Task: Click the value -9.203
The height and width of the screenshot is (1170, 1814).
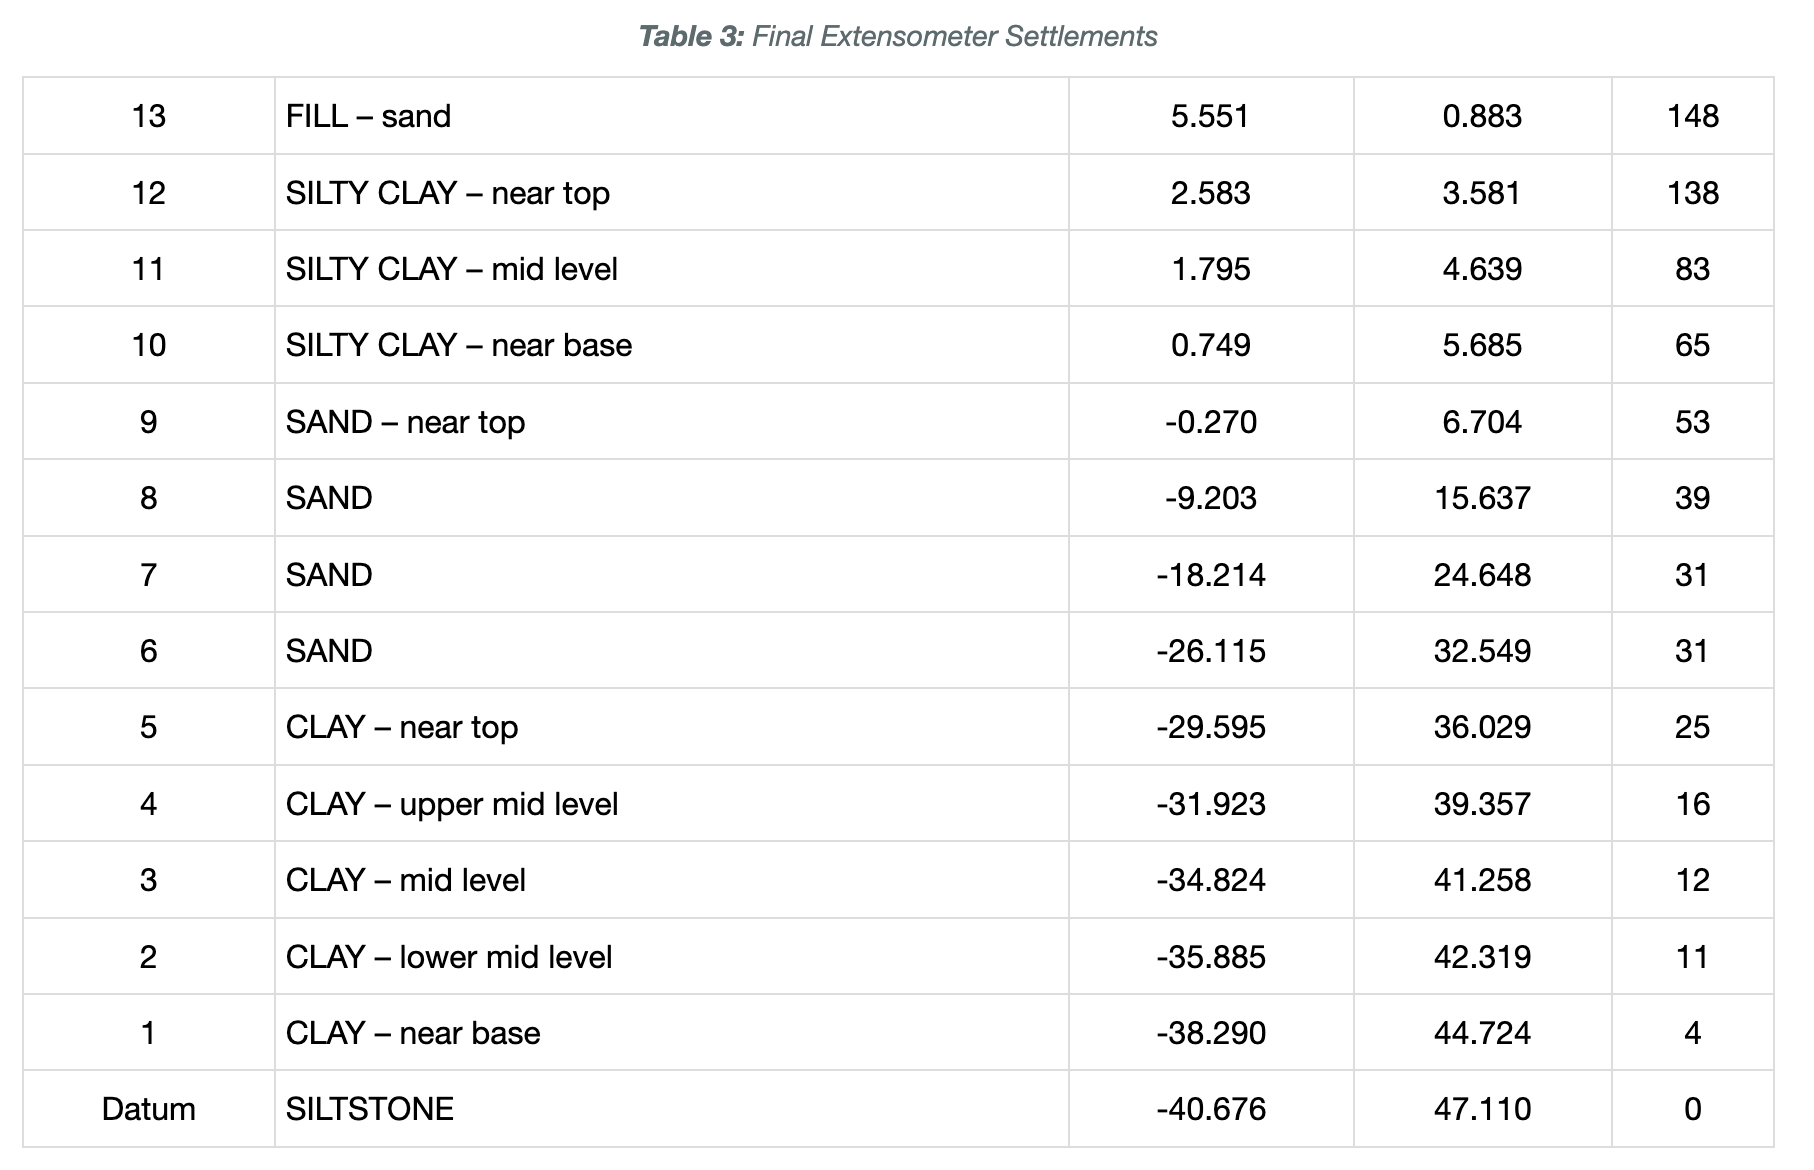Action: (x=1211, y=498)
